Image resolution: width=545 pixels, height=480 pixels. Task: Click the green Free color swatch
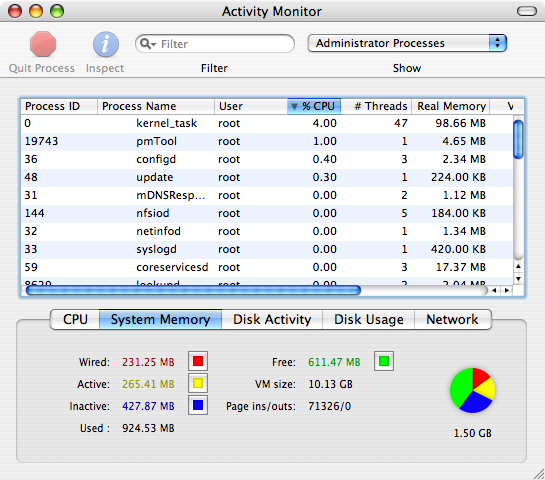tap(384, 361)
